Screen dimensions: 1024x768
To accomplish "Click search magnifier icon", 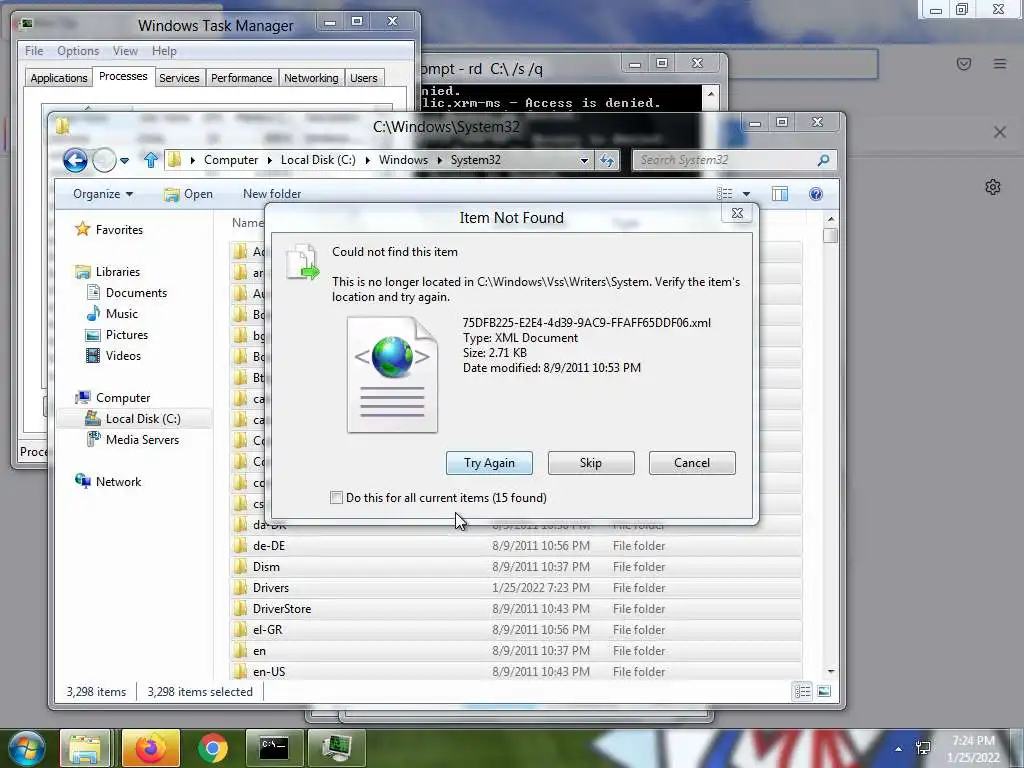I will (824, 160).
